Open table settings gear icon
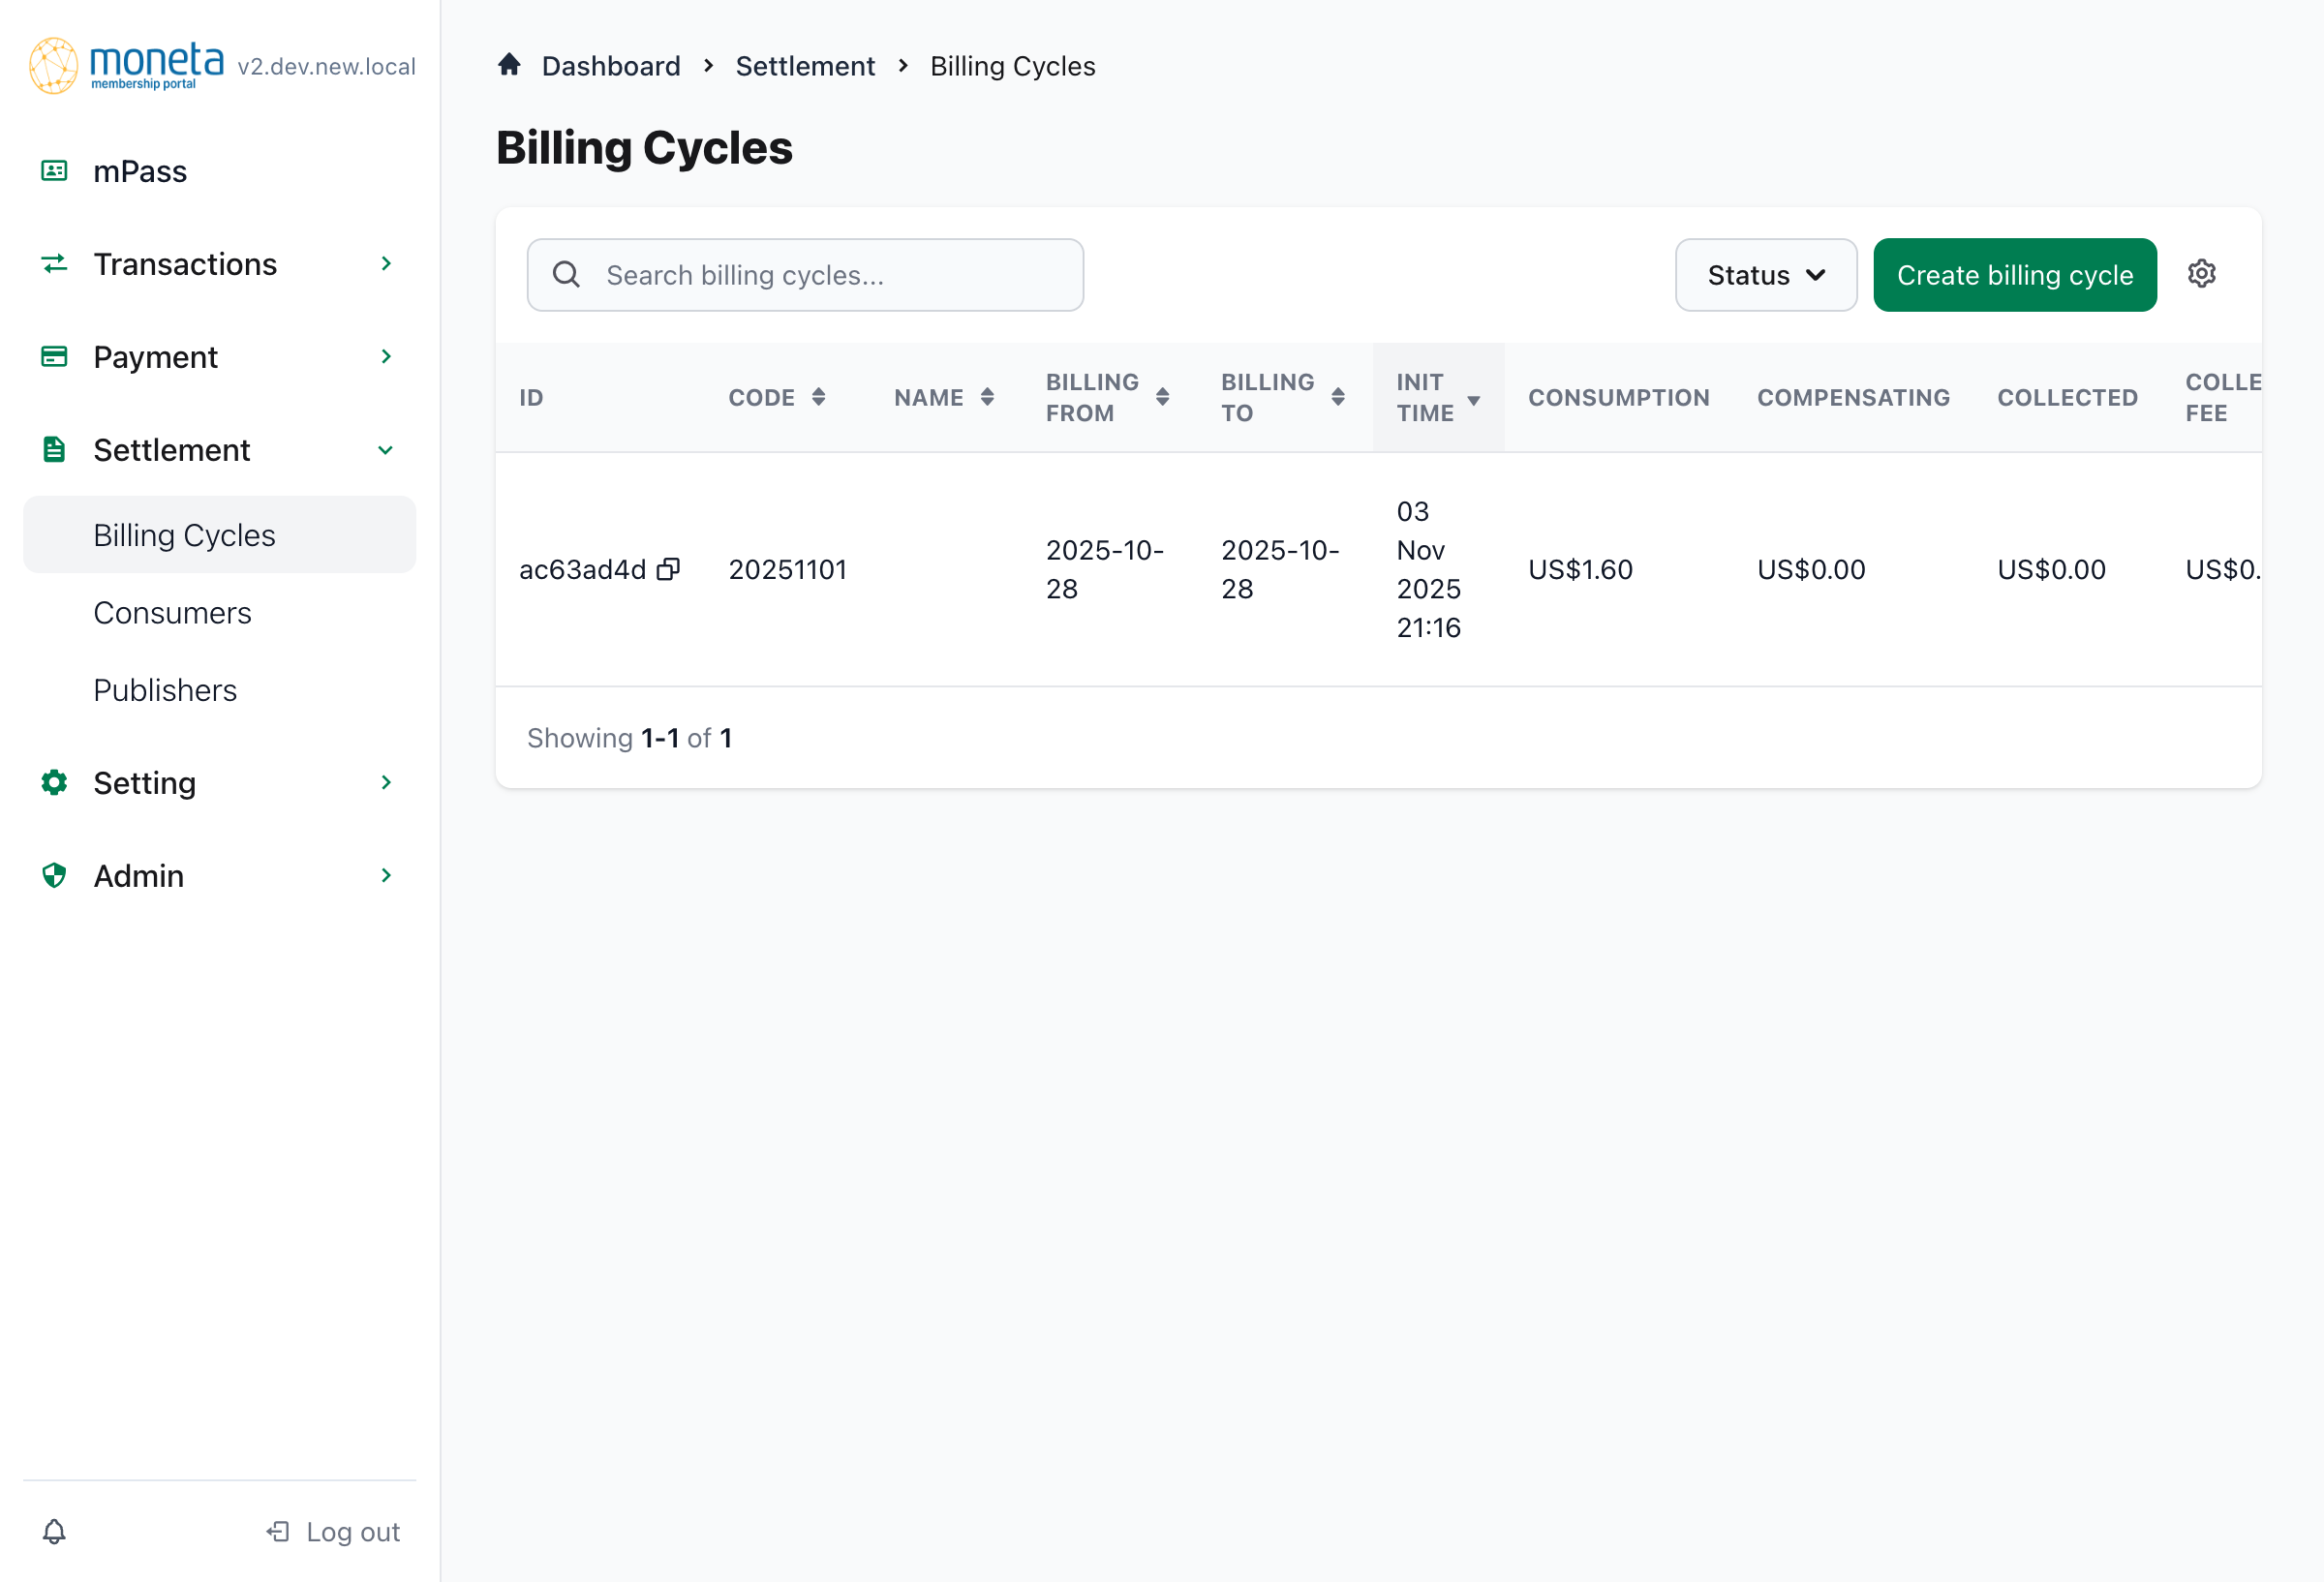 (x=2201, y=274)
